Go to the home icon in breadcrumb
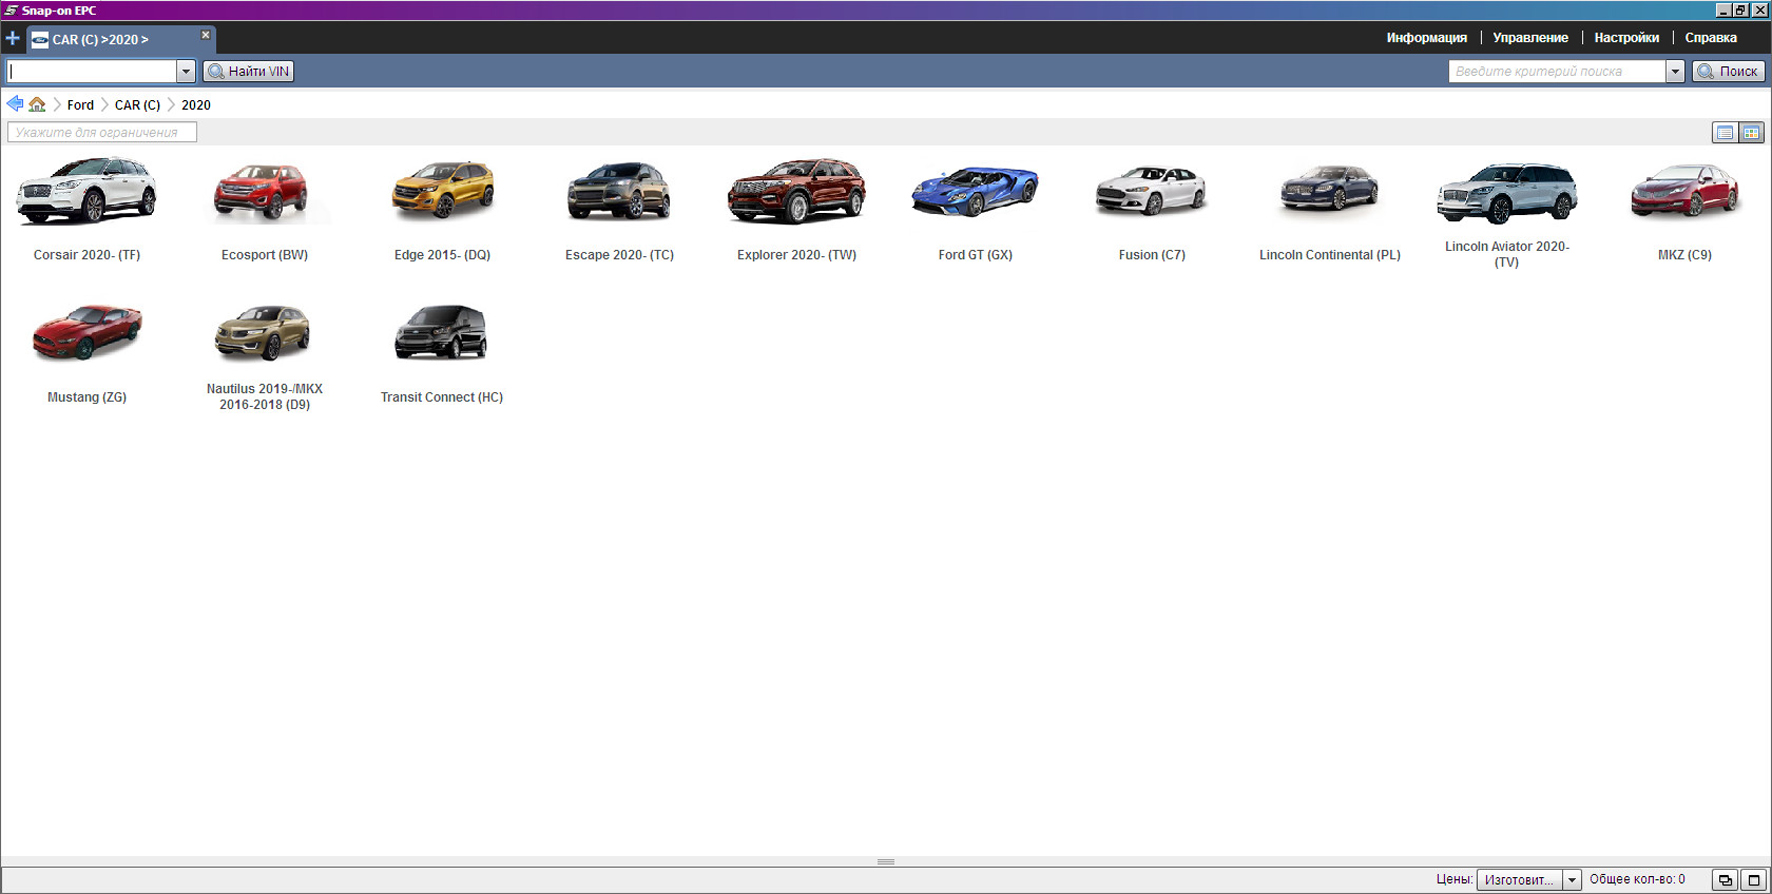 37,104
